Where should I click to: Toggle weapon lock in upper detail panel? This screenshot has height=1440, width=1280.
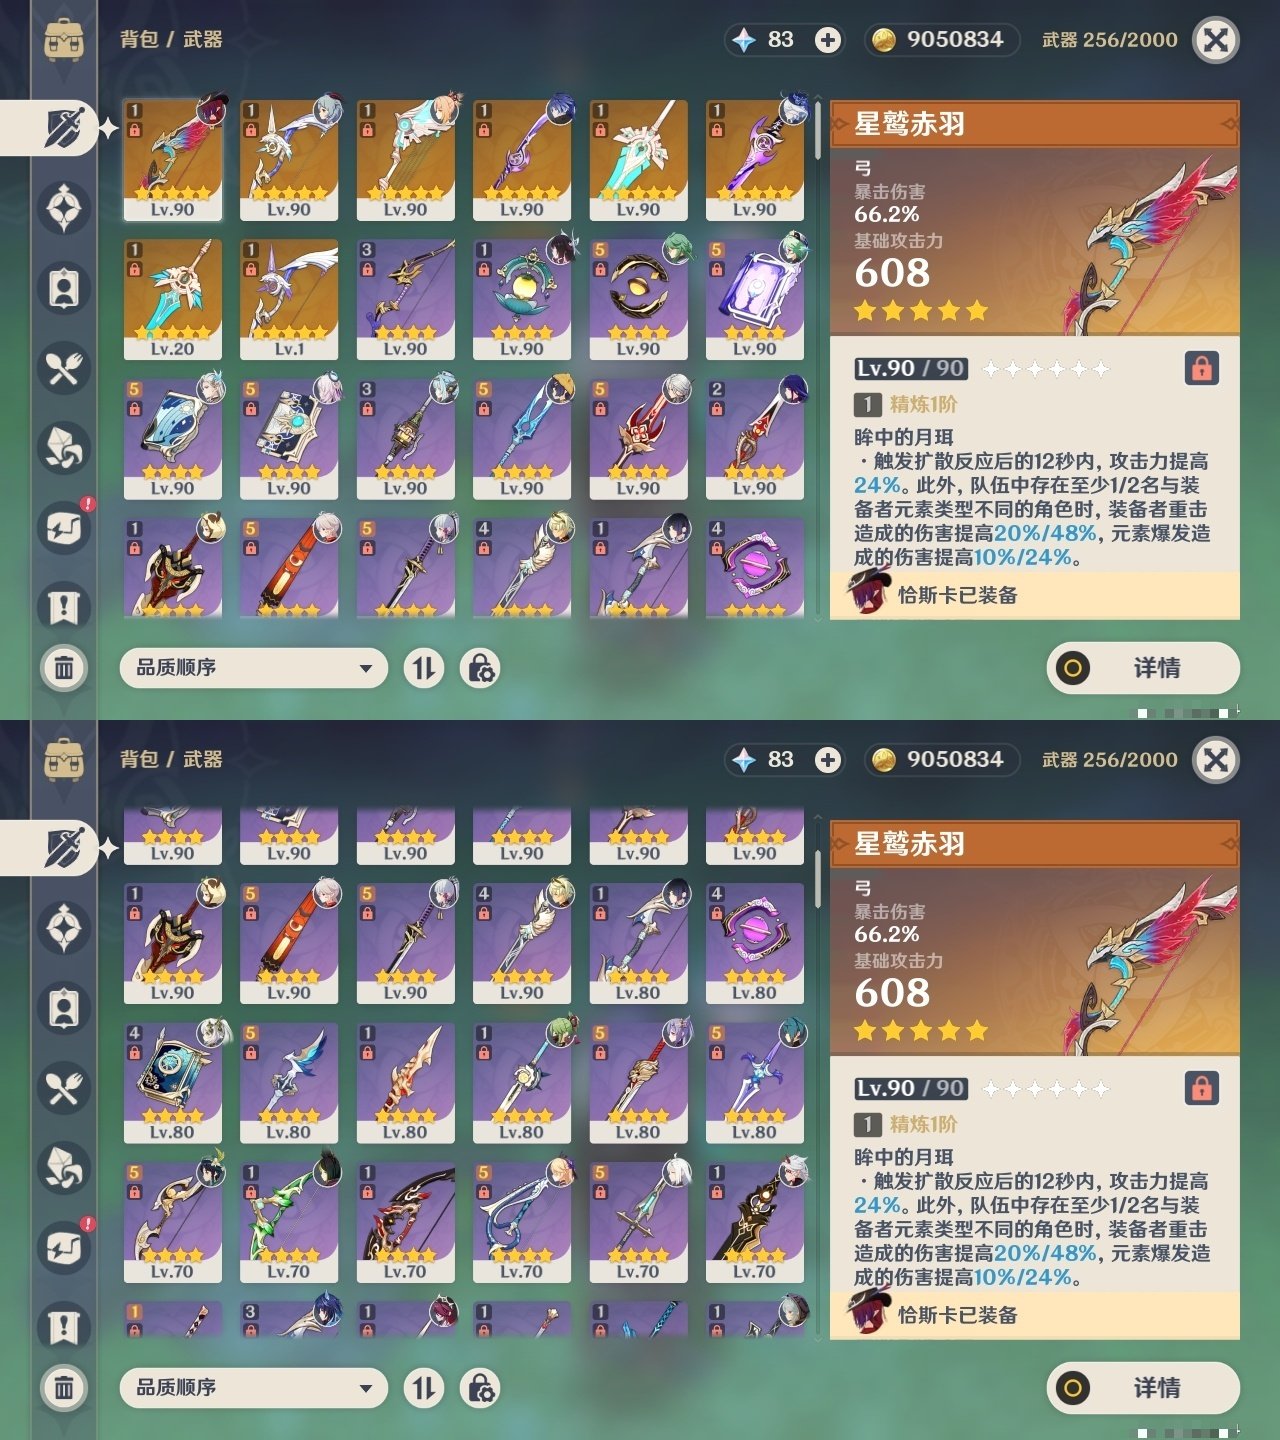coord(1201,368)
